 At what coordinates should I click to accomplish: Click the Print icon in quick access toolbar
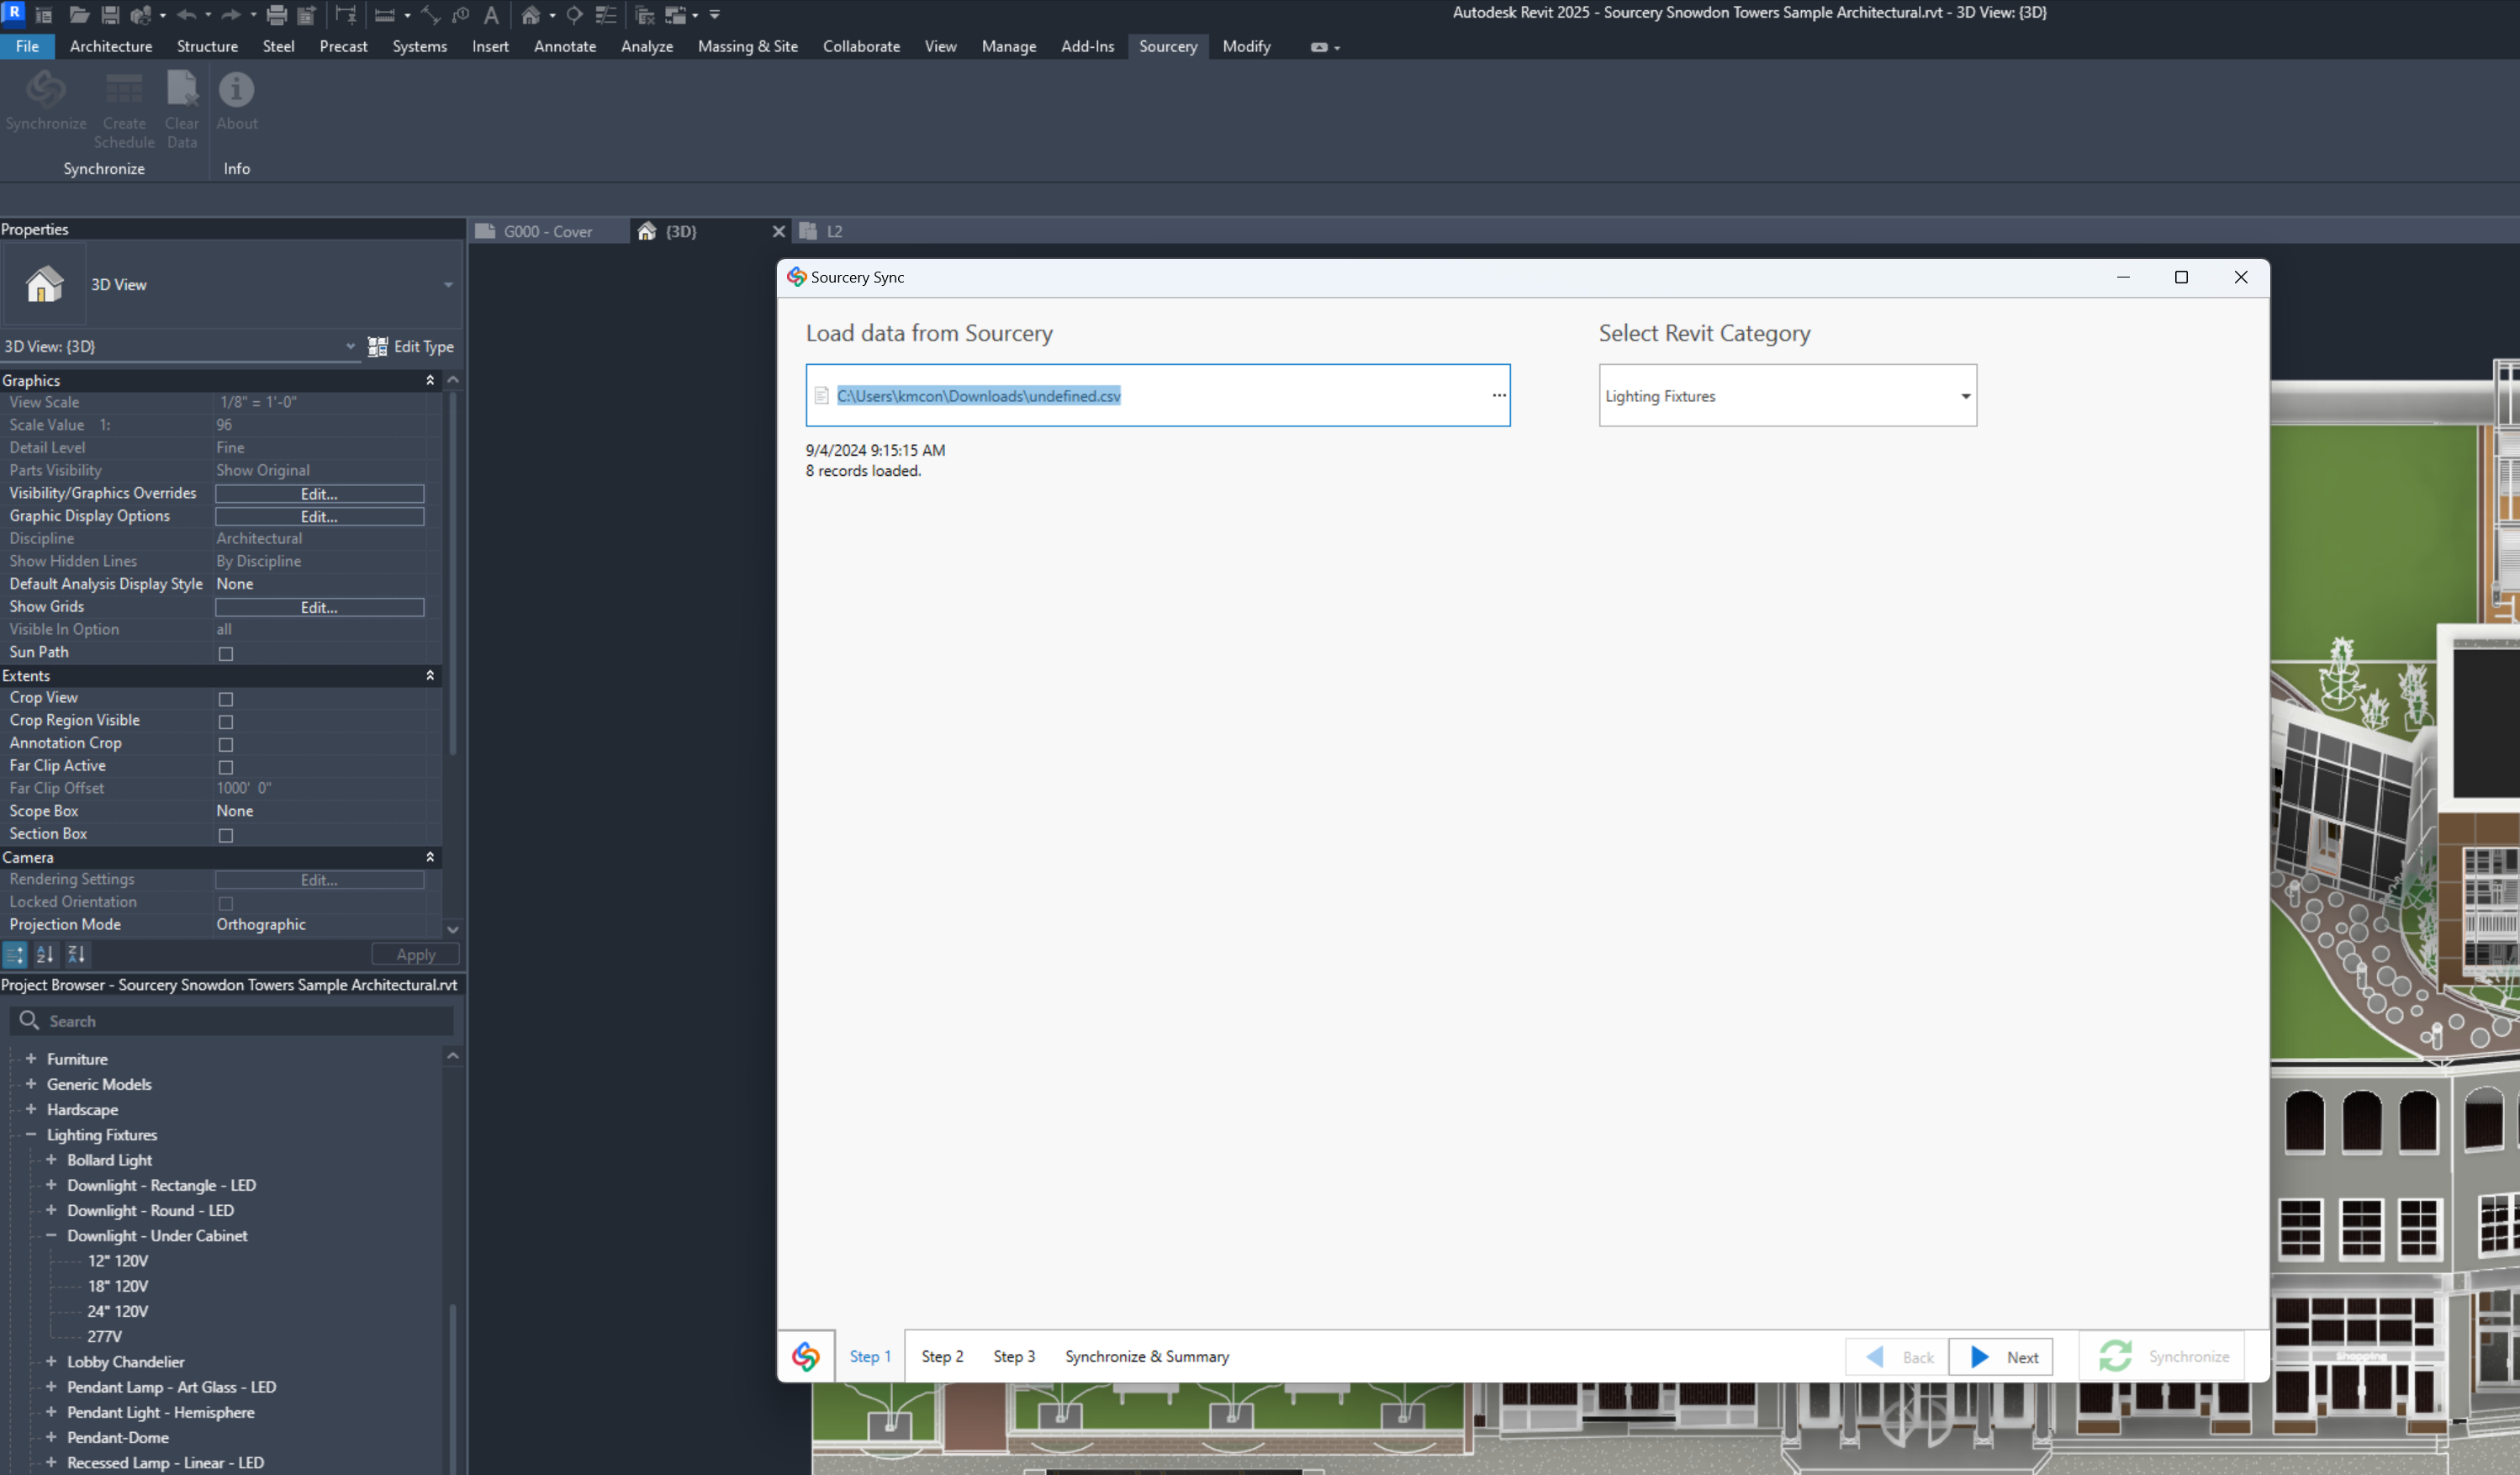[277, 15]
